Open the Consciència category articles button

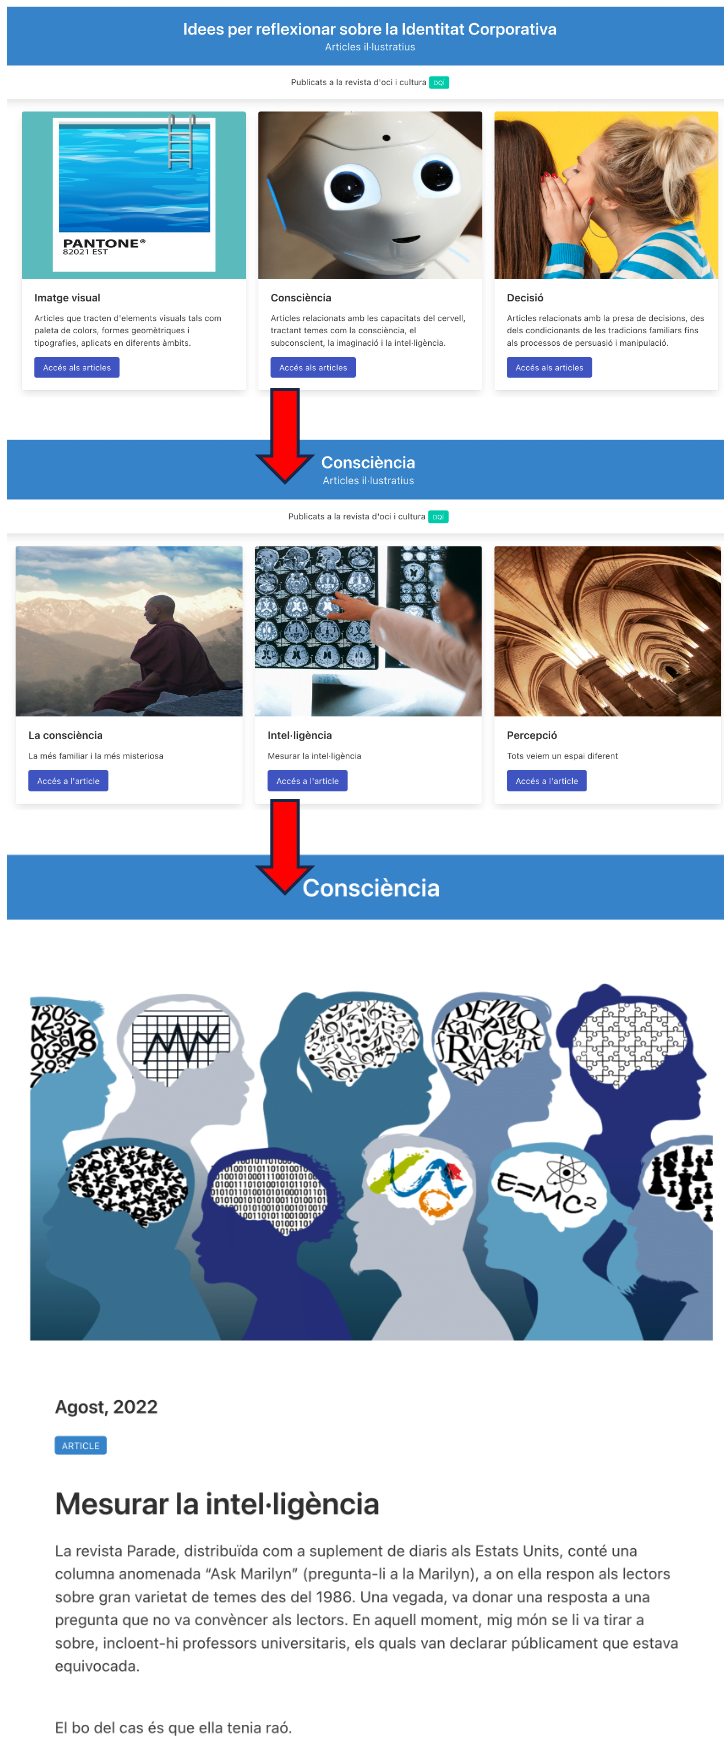tap(313, 368)
